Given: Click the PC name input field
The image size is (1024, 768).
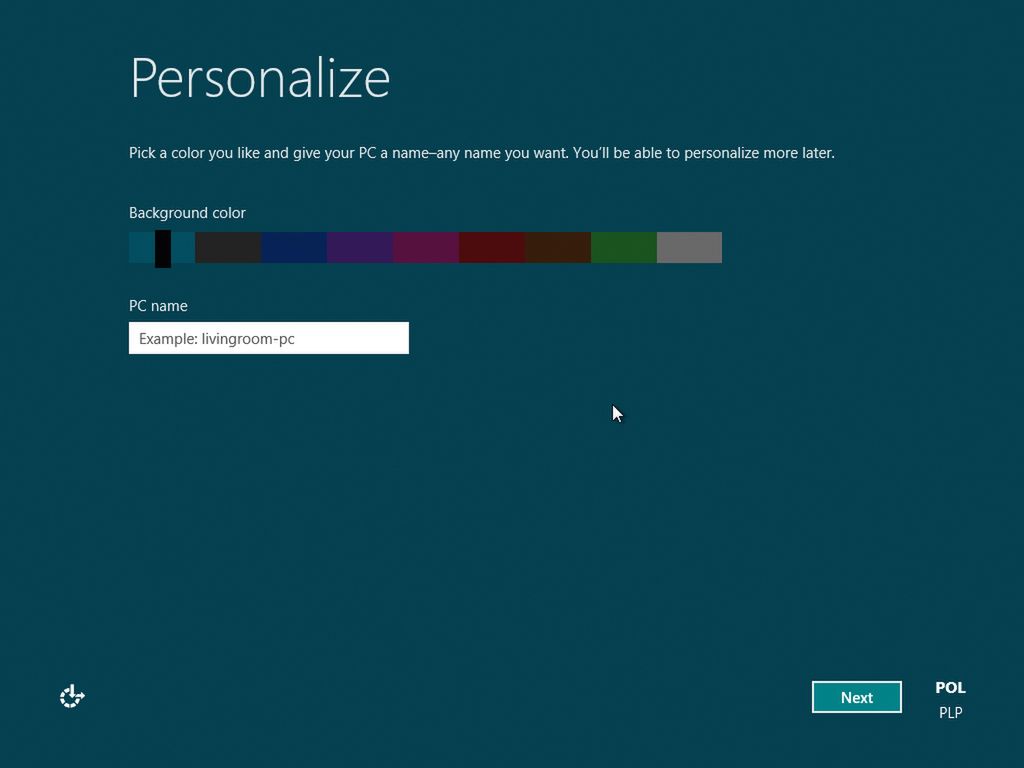Looking at the screenshot, I should click(x=268, y=338).
